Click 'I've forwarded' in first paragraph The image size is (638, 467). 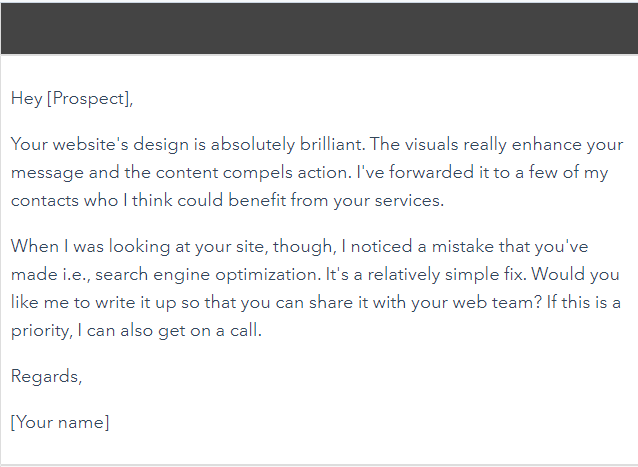(415, 172)
